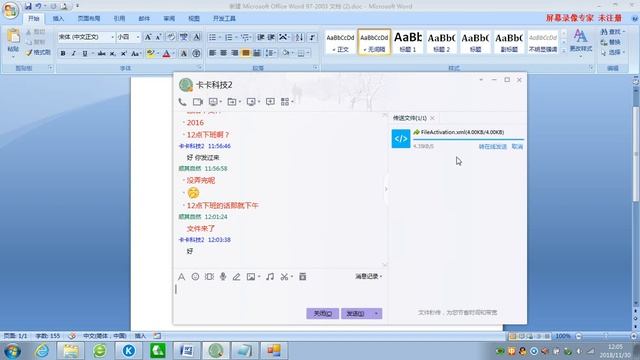This screenshot has width=640, height=360.
Task: Justify text in the Word ribbon
Action: 245,53
